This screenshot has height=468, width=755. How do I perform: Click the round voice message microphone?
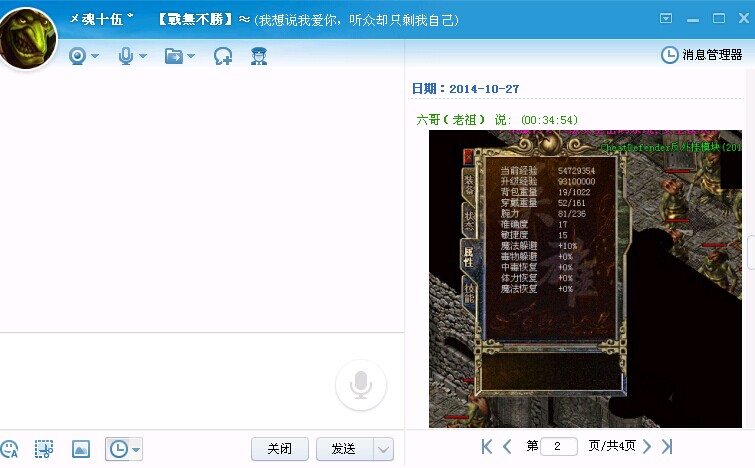(x=361, y=385)
